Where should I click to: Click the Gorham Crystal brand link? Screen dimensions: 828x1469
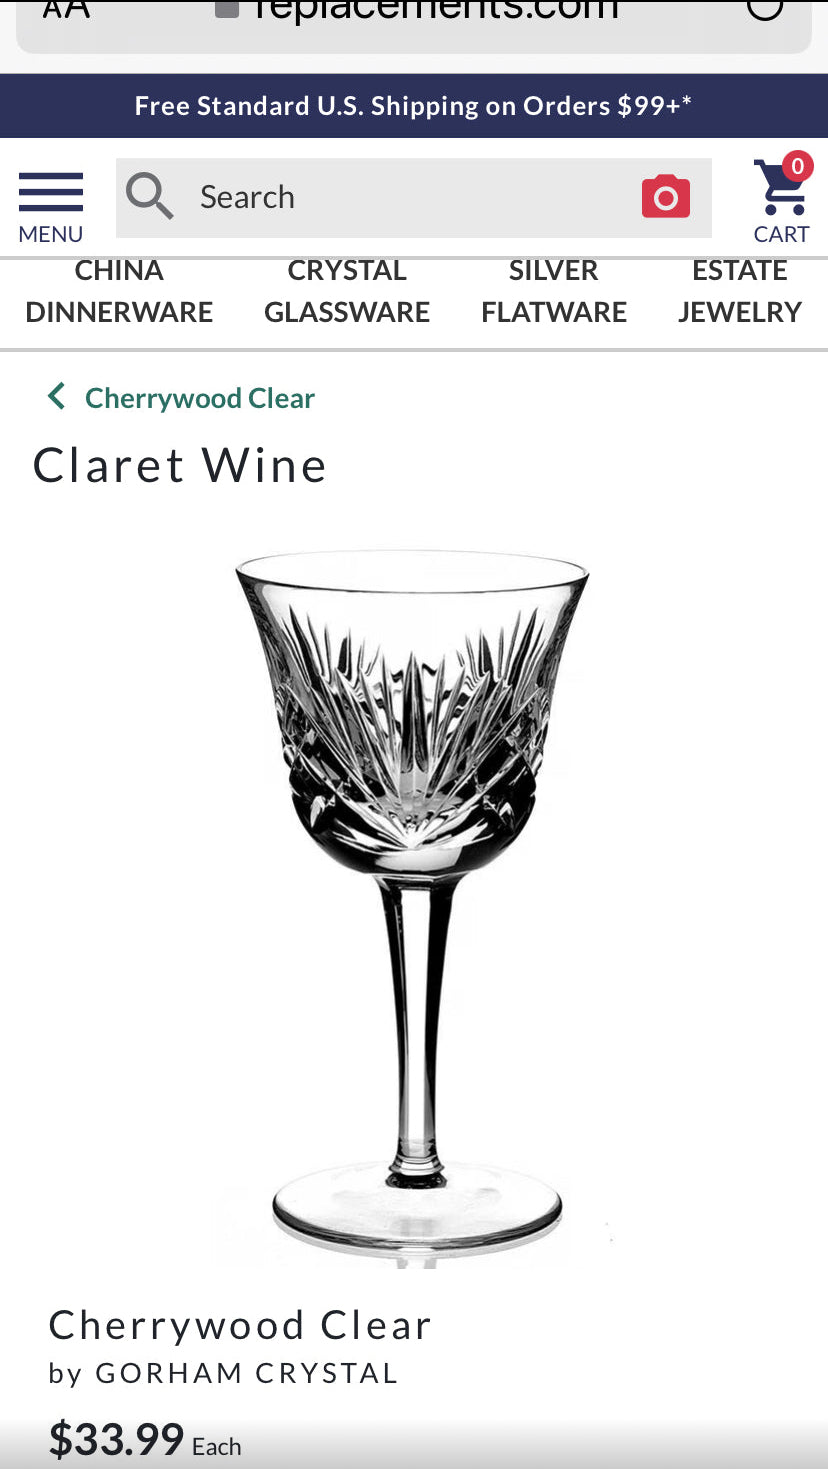click(247, 1373)
